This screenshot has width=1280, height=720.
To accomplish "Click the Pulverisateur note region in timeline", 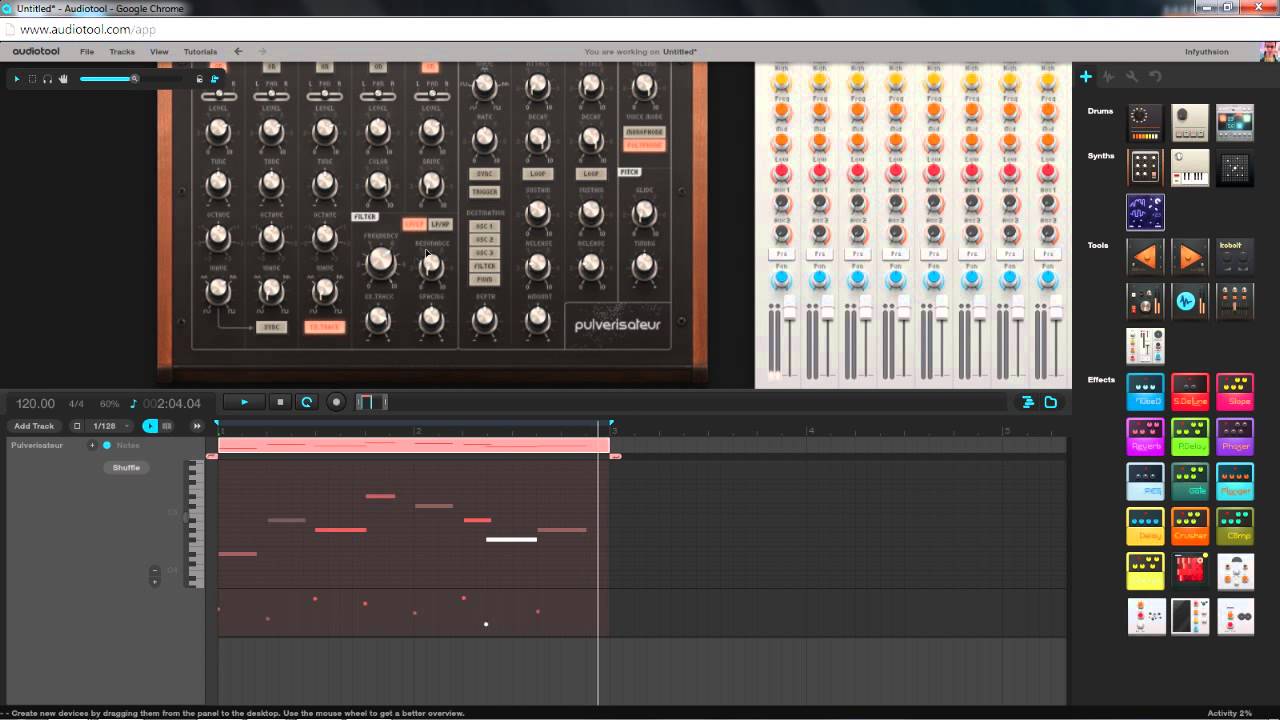I will (413, 445).
